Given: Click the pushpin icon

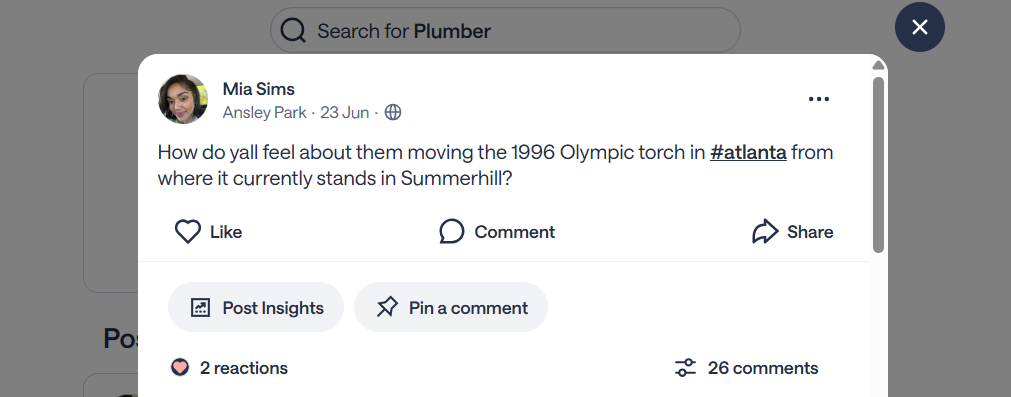Looking at the screenshot, I should pyautogui.click(x=387, y=307).
